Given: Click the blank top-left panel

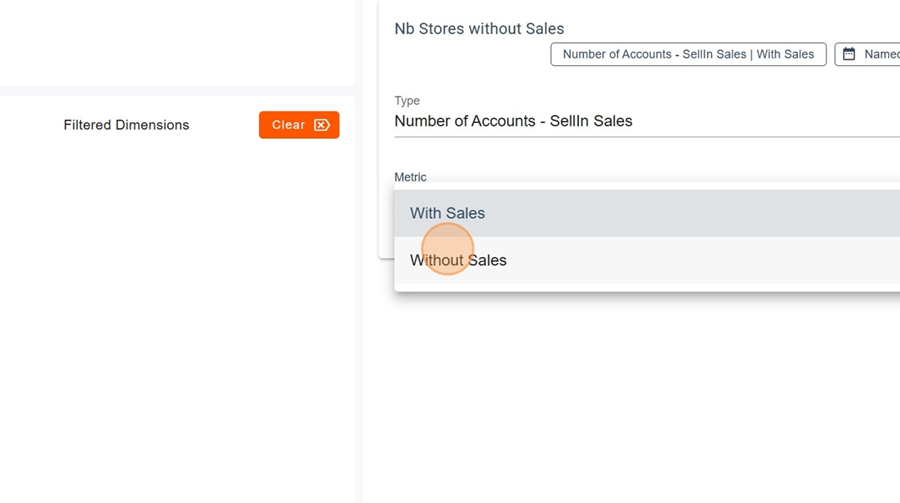Looking at the screenshot, I should 177,42.
